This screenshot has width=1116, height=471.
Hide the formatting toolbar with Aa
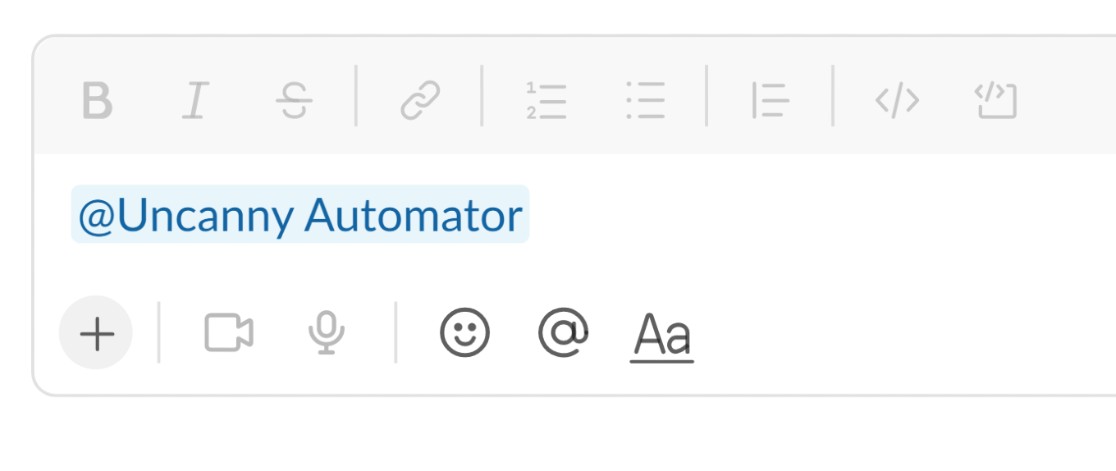coord(662,336)
